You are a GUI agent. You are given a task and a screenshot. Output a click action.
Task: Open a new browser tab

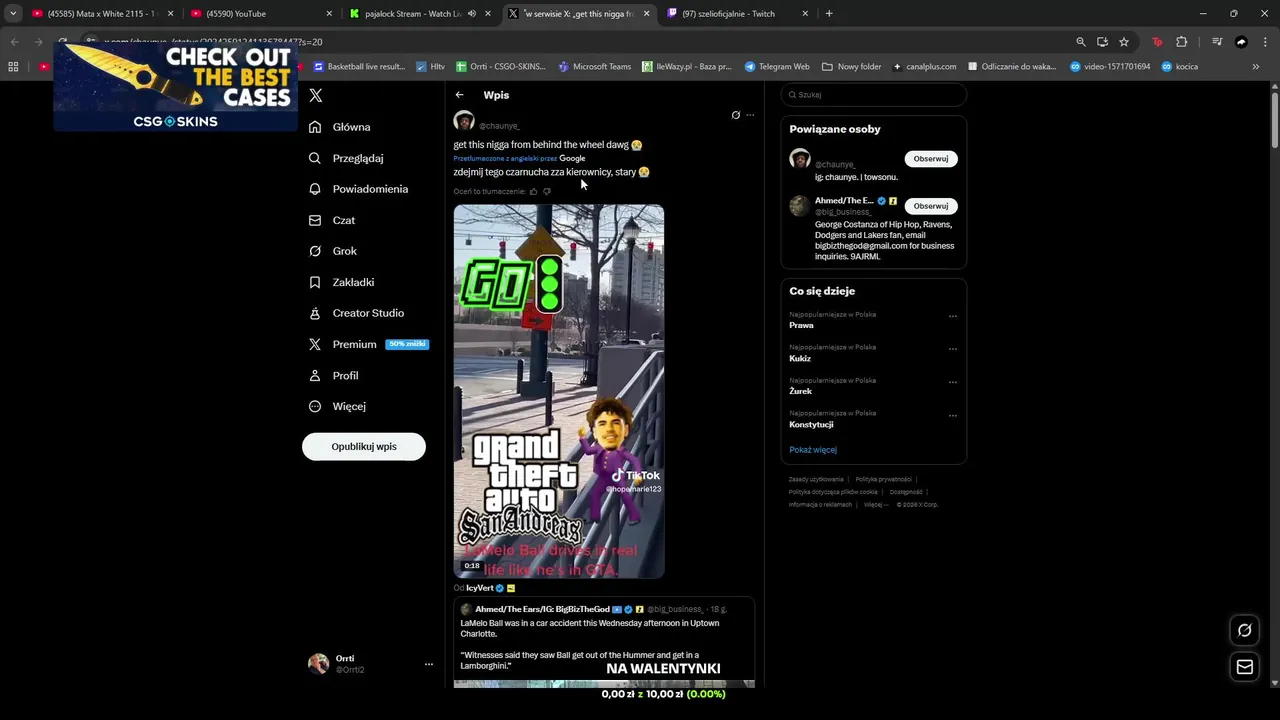pos(829,14)
